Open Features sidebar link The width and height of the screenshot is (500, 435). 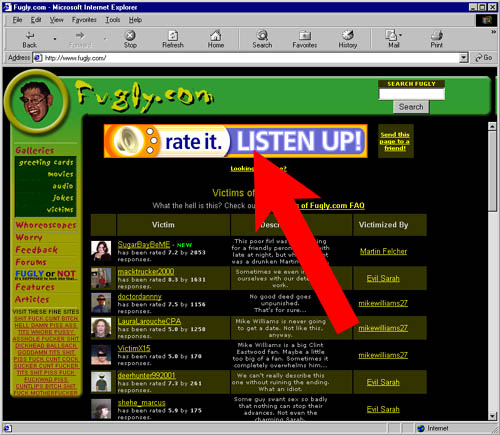(35, 287)
